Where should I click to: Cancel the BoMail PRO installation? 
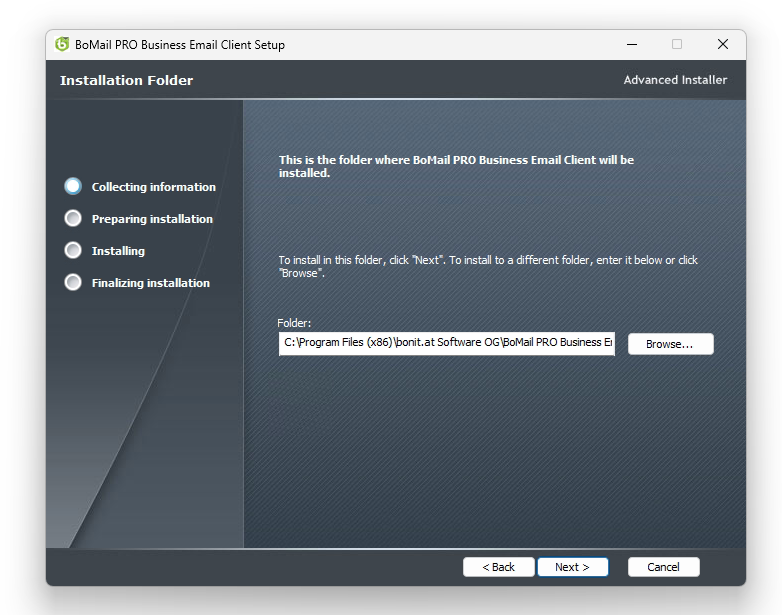tap(663, 567)
